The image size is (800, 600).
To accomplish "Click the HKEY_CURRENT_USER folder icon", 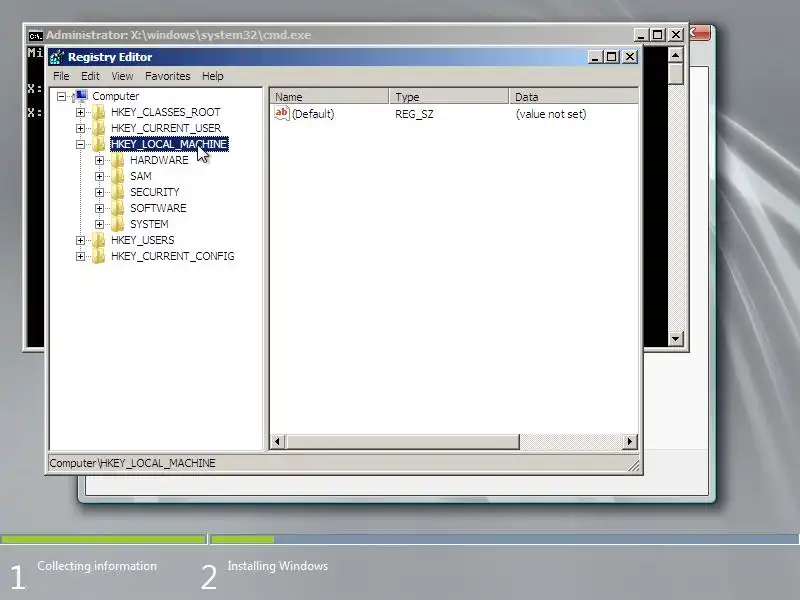I will 99,128.
